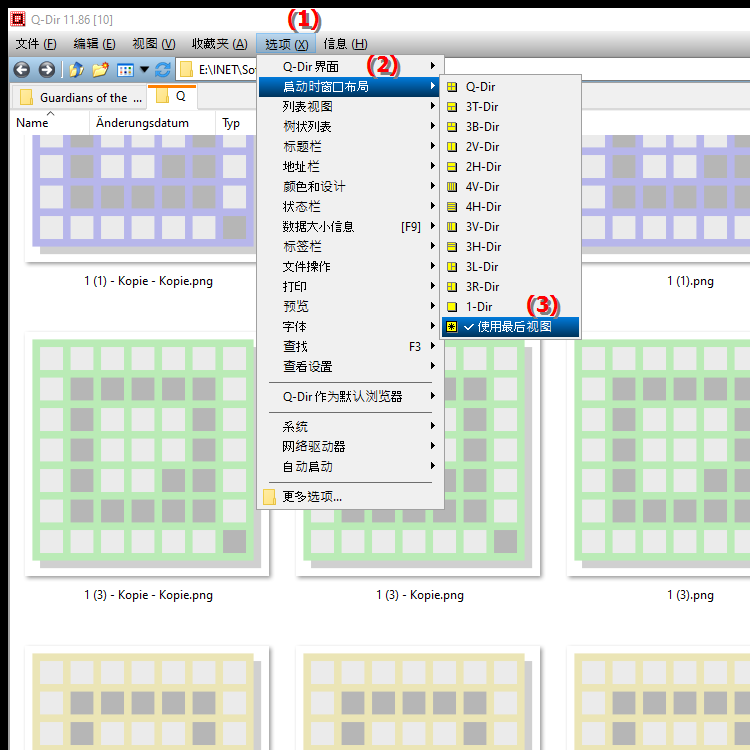Expand the 地址栏 submenu
The height and width of the screenshot is (750, 750).
click(351, 167)
